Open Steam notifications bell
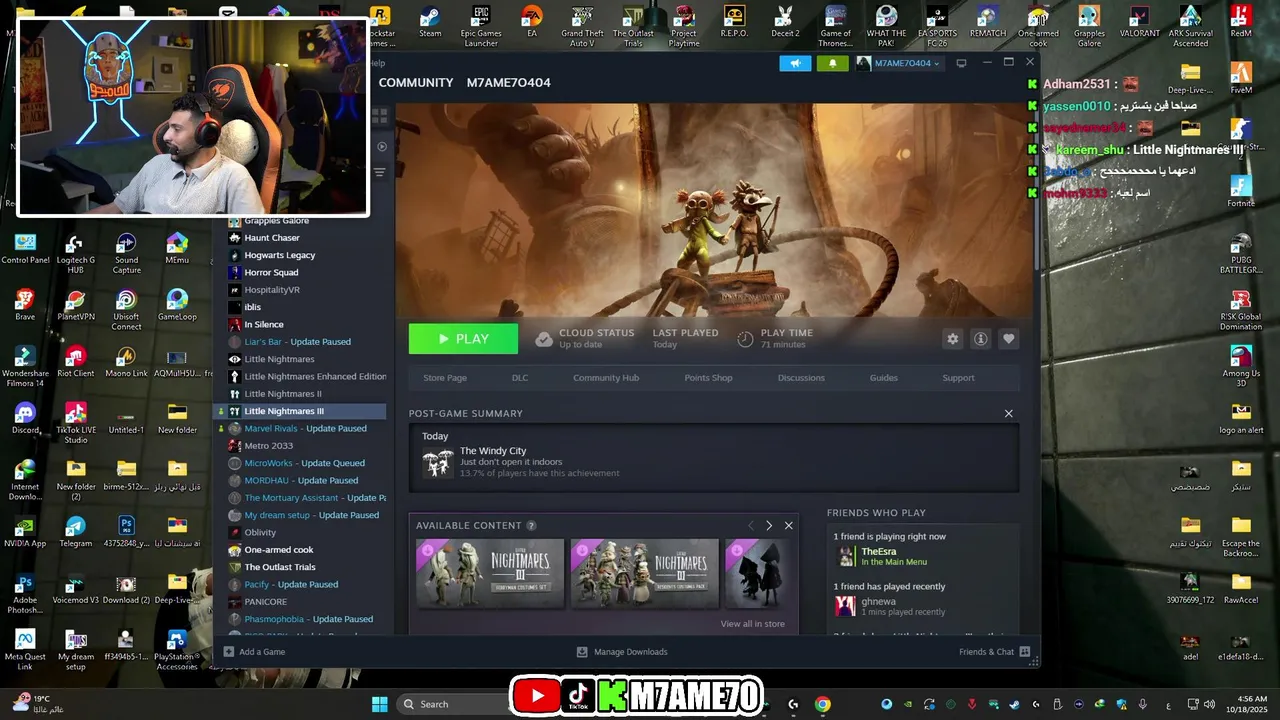Image resolution: width=1280 pixels, height=720 pixels. coord(832,63)
